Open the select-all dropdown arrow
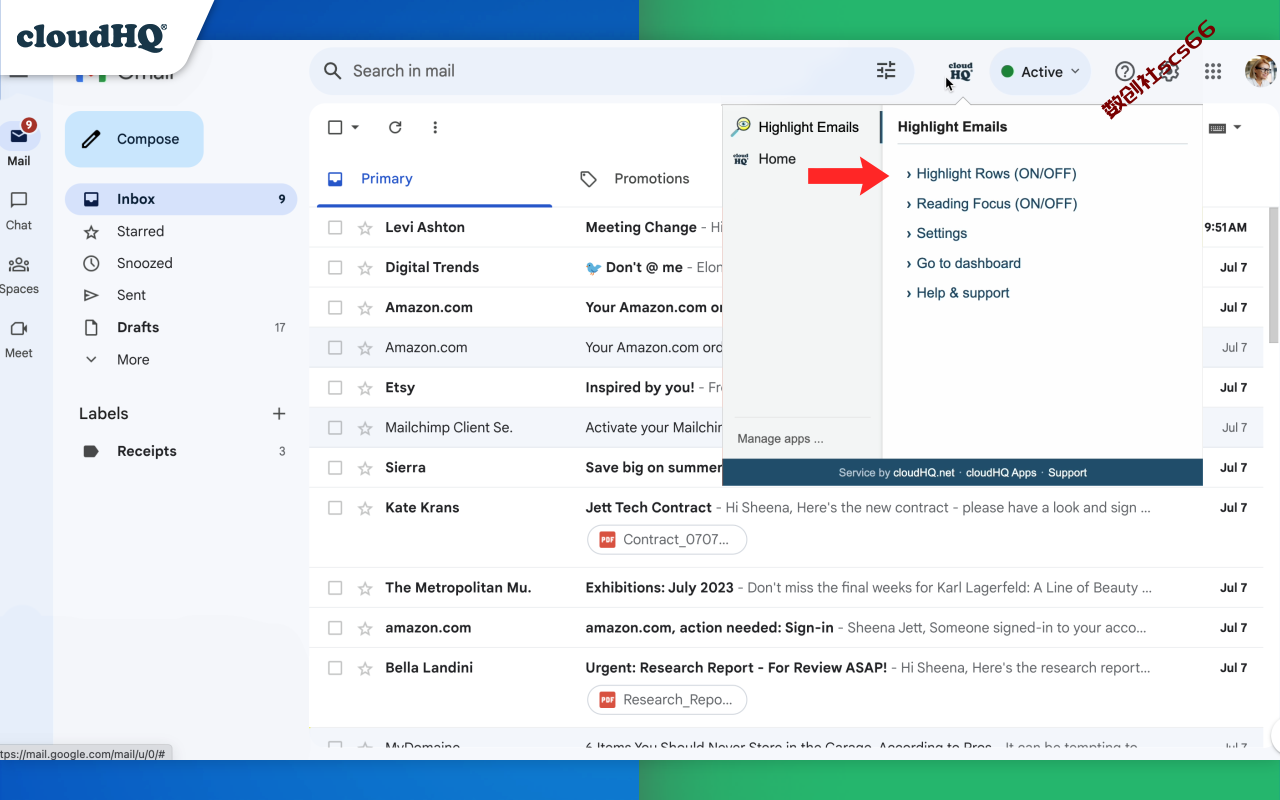 pyautogui.click(x=355, y=127)
